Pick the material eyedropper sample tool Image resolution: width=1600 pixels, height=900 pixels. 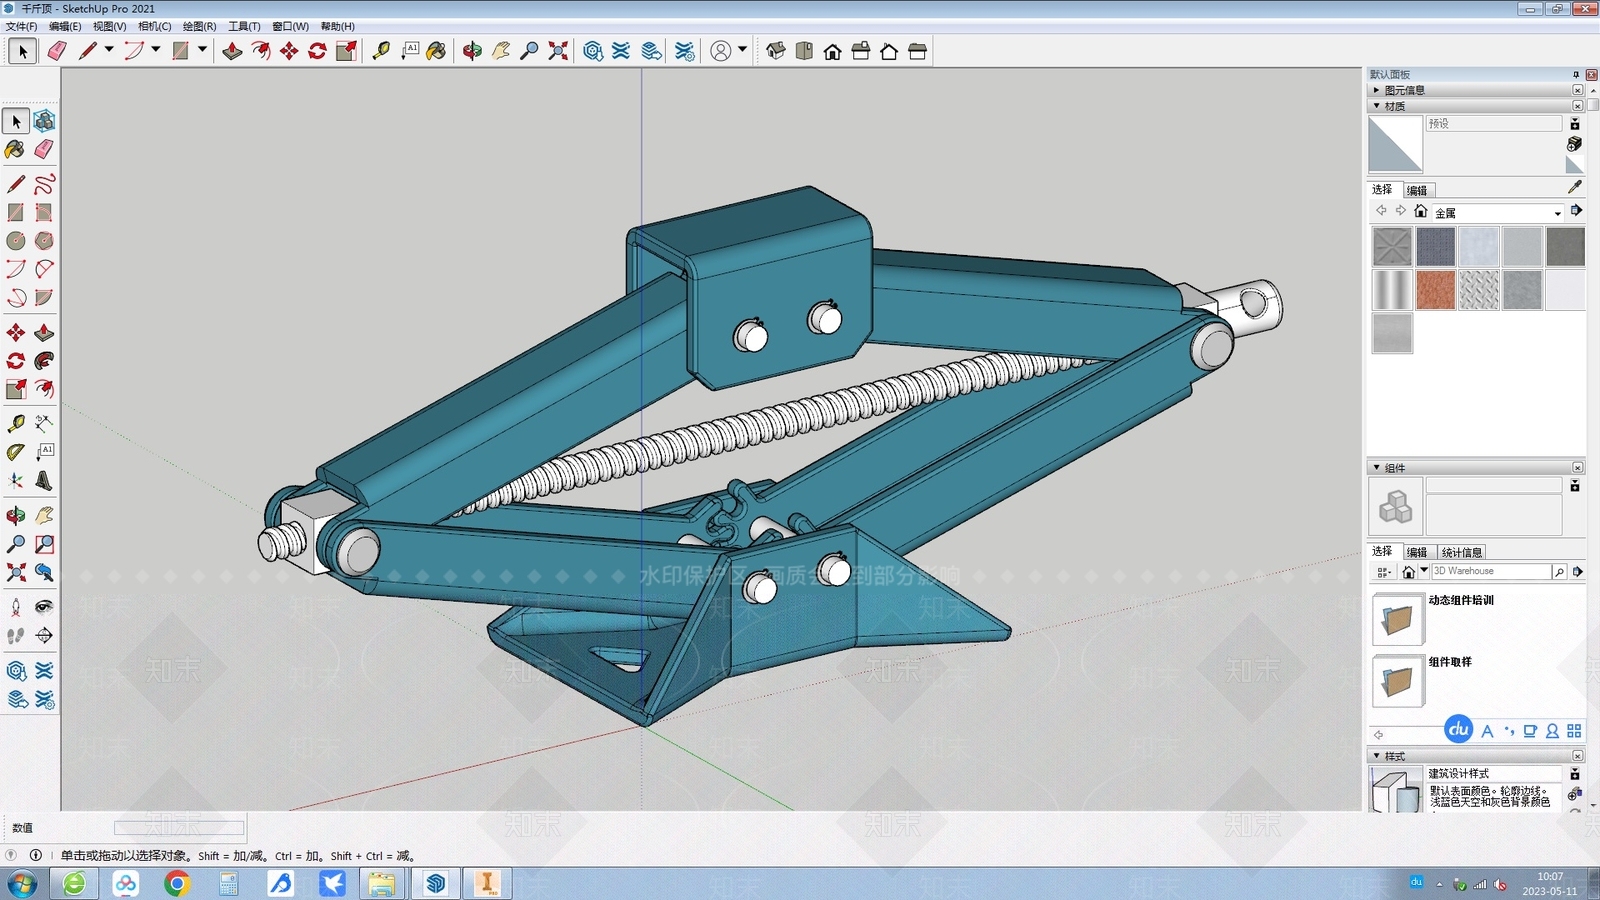pos(1575,187)
